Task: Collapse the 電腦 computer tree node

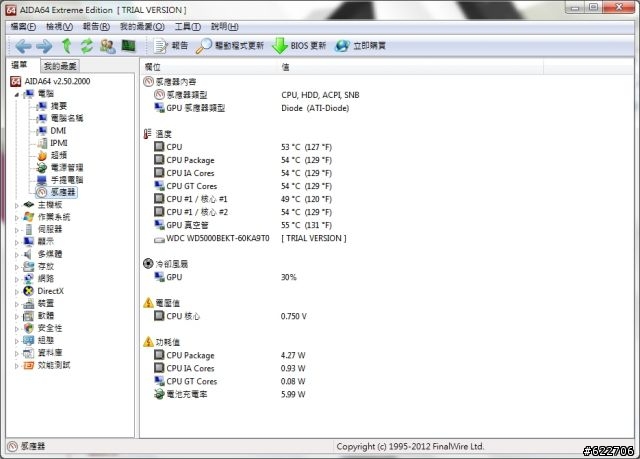Action: tap(16, 94)
